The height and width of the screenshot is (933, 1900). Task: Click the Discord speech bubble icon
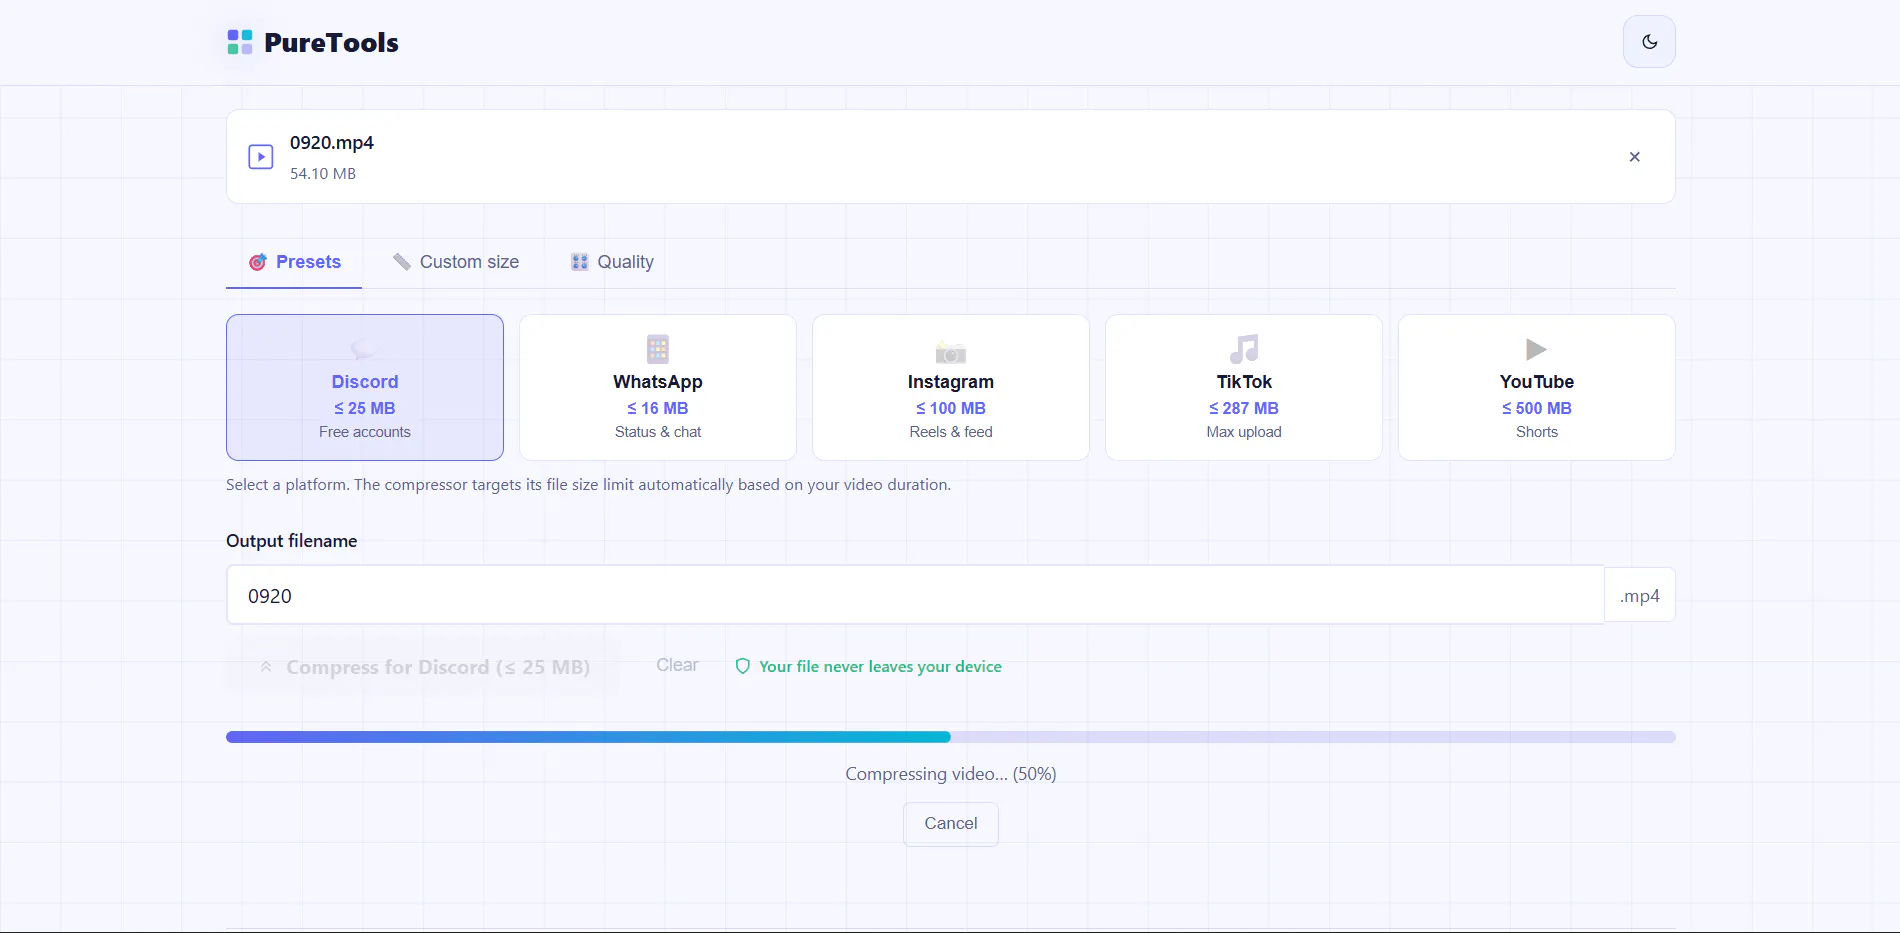(365, 349)
